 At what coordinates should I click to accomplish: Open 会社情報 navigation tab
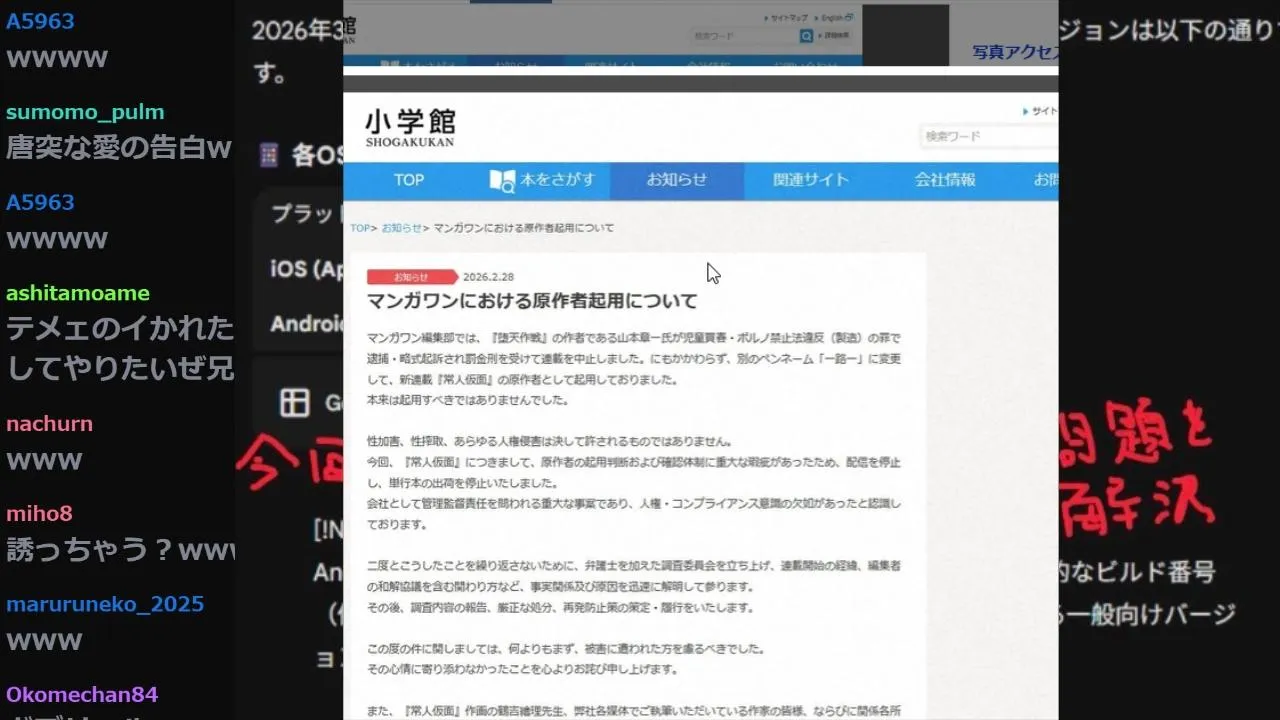click(945, 181)
